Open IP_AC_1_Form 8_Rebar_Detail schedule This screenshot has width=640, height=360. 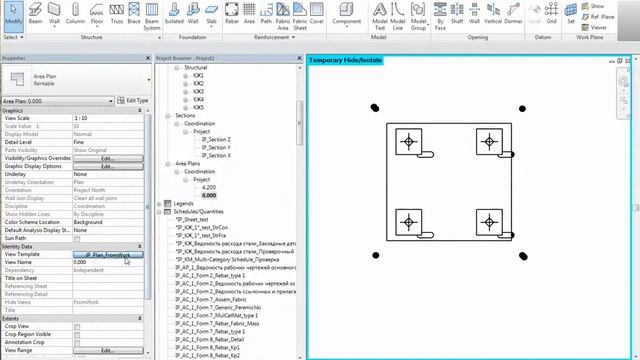209,340
